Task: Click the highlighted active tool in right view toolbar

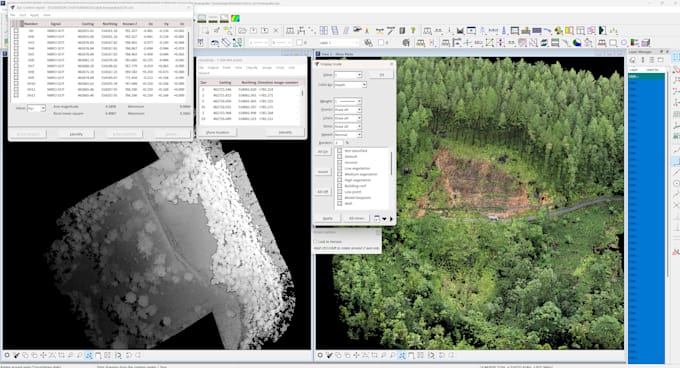Action: (402, 355)
